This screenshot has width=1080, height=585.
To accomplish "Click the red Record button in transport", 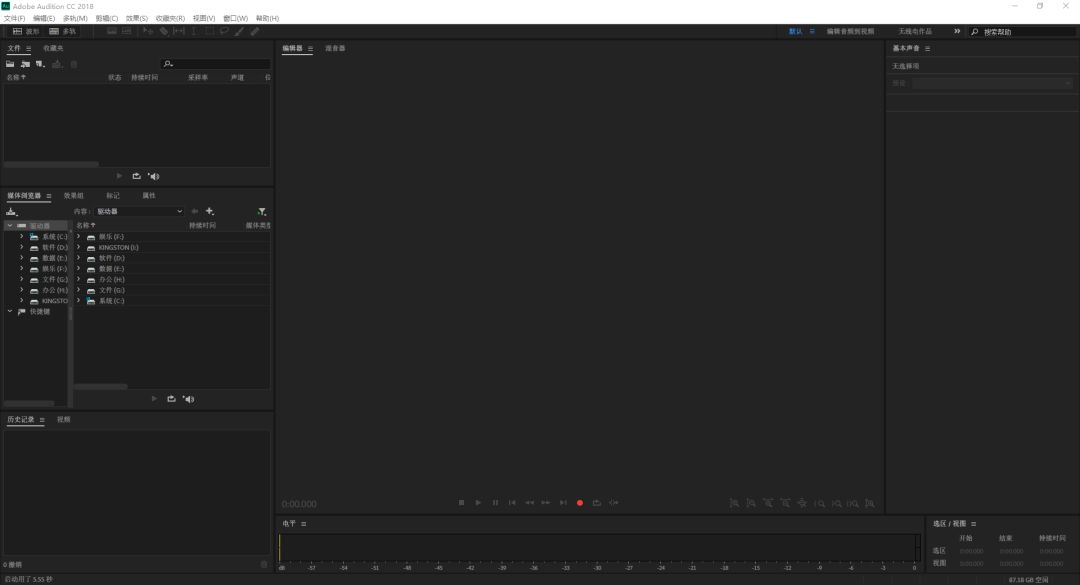I will (x=579, y=503).
